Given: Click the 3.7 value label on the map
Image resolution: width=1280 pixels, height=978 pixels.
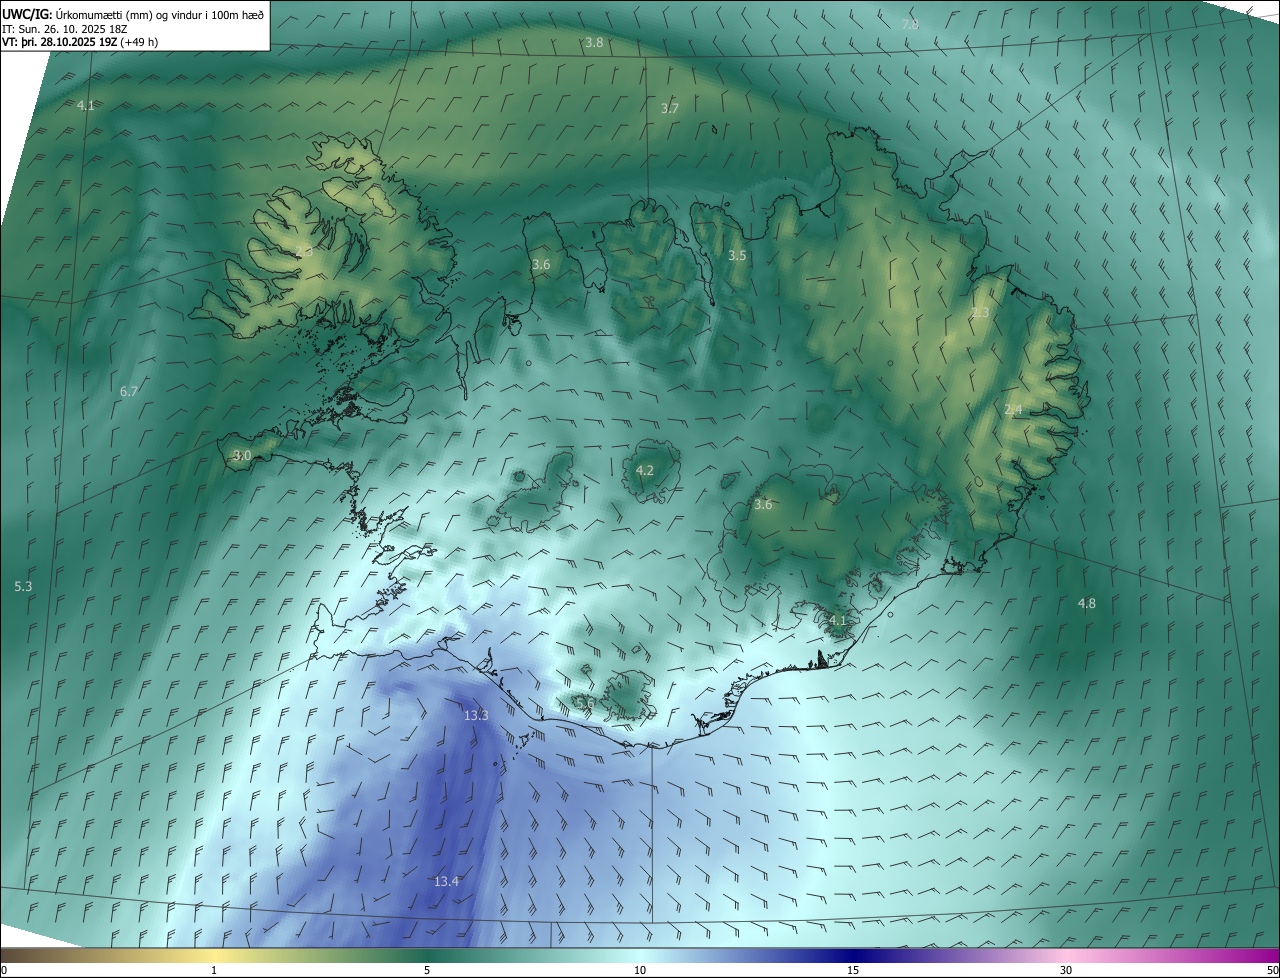Looking at the screenshot, I should pyautogui.click(x=670, y=108).
